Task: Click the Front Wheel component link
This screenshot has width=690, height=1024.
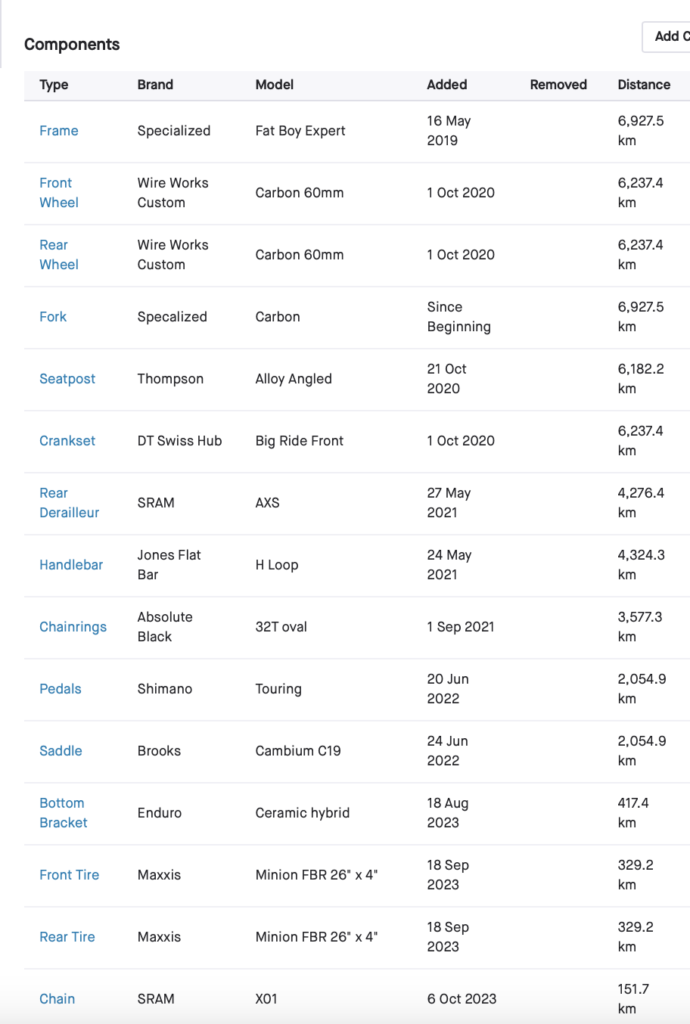Action: click(x=58, y=193)
